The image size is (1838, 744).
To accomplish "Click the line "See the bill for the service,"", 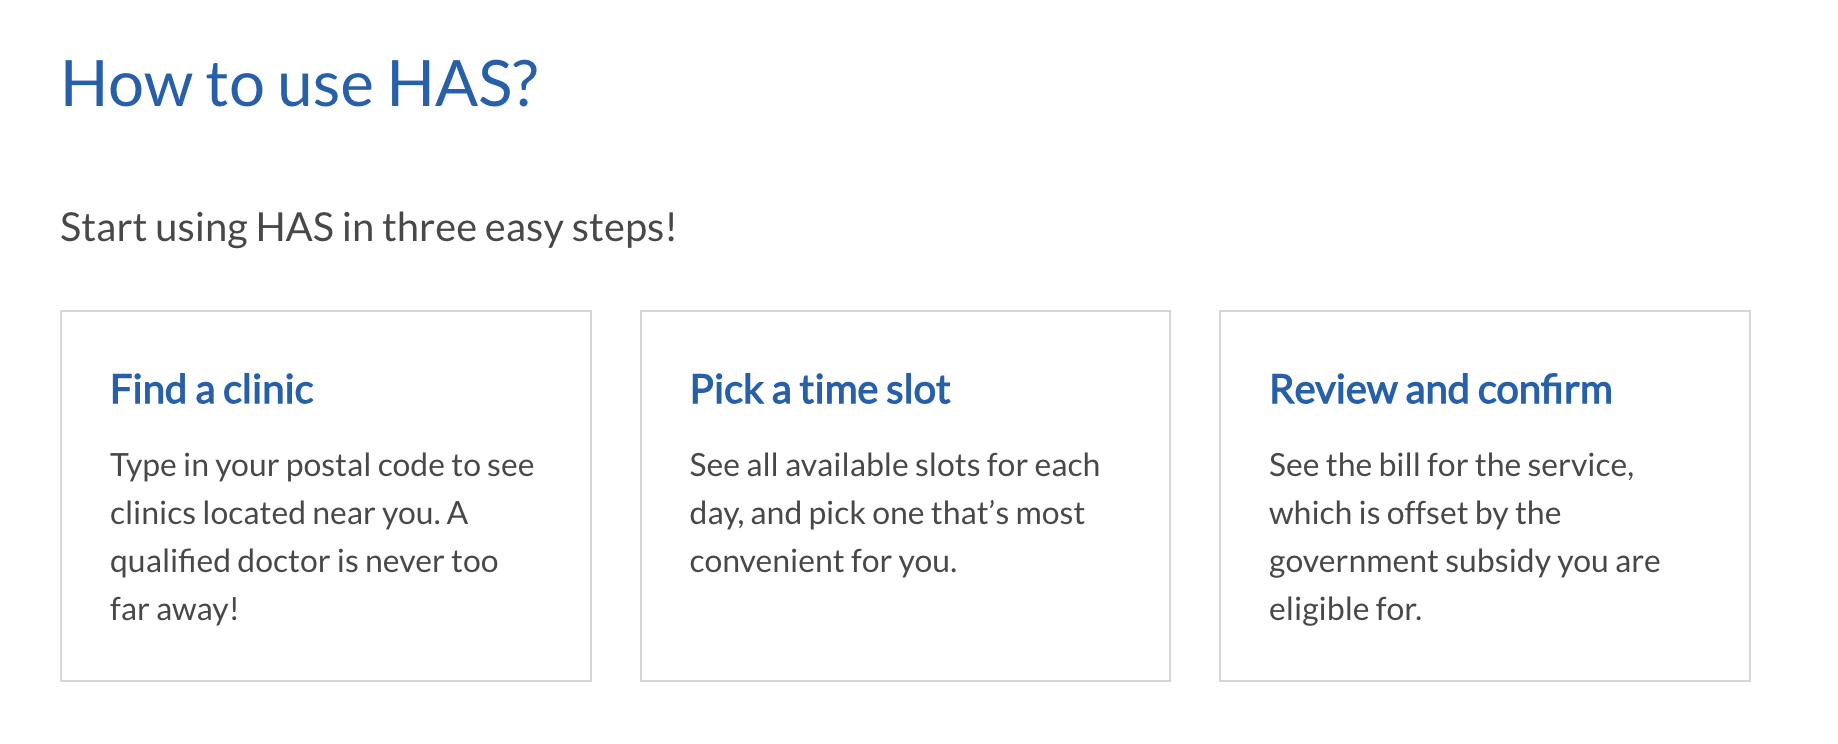I will point(1452,466).
